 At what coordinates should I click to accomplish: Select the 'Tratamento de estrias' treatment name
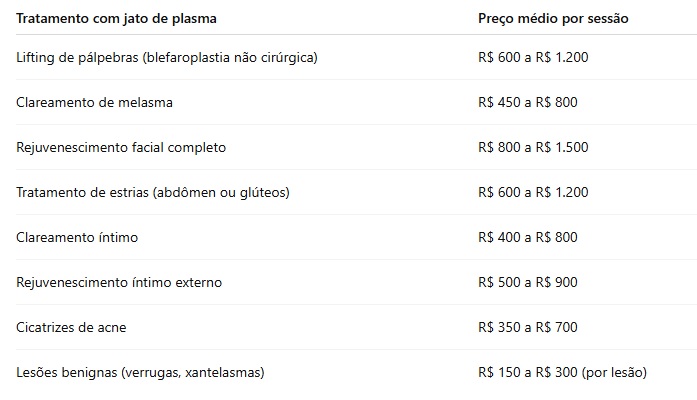coord(83,192)
